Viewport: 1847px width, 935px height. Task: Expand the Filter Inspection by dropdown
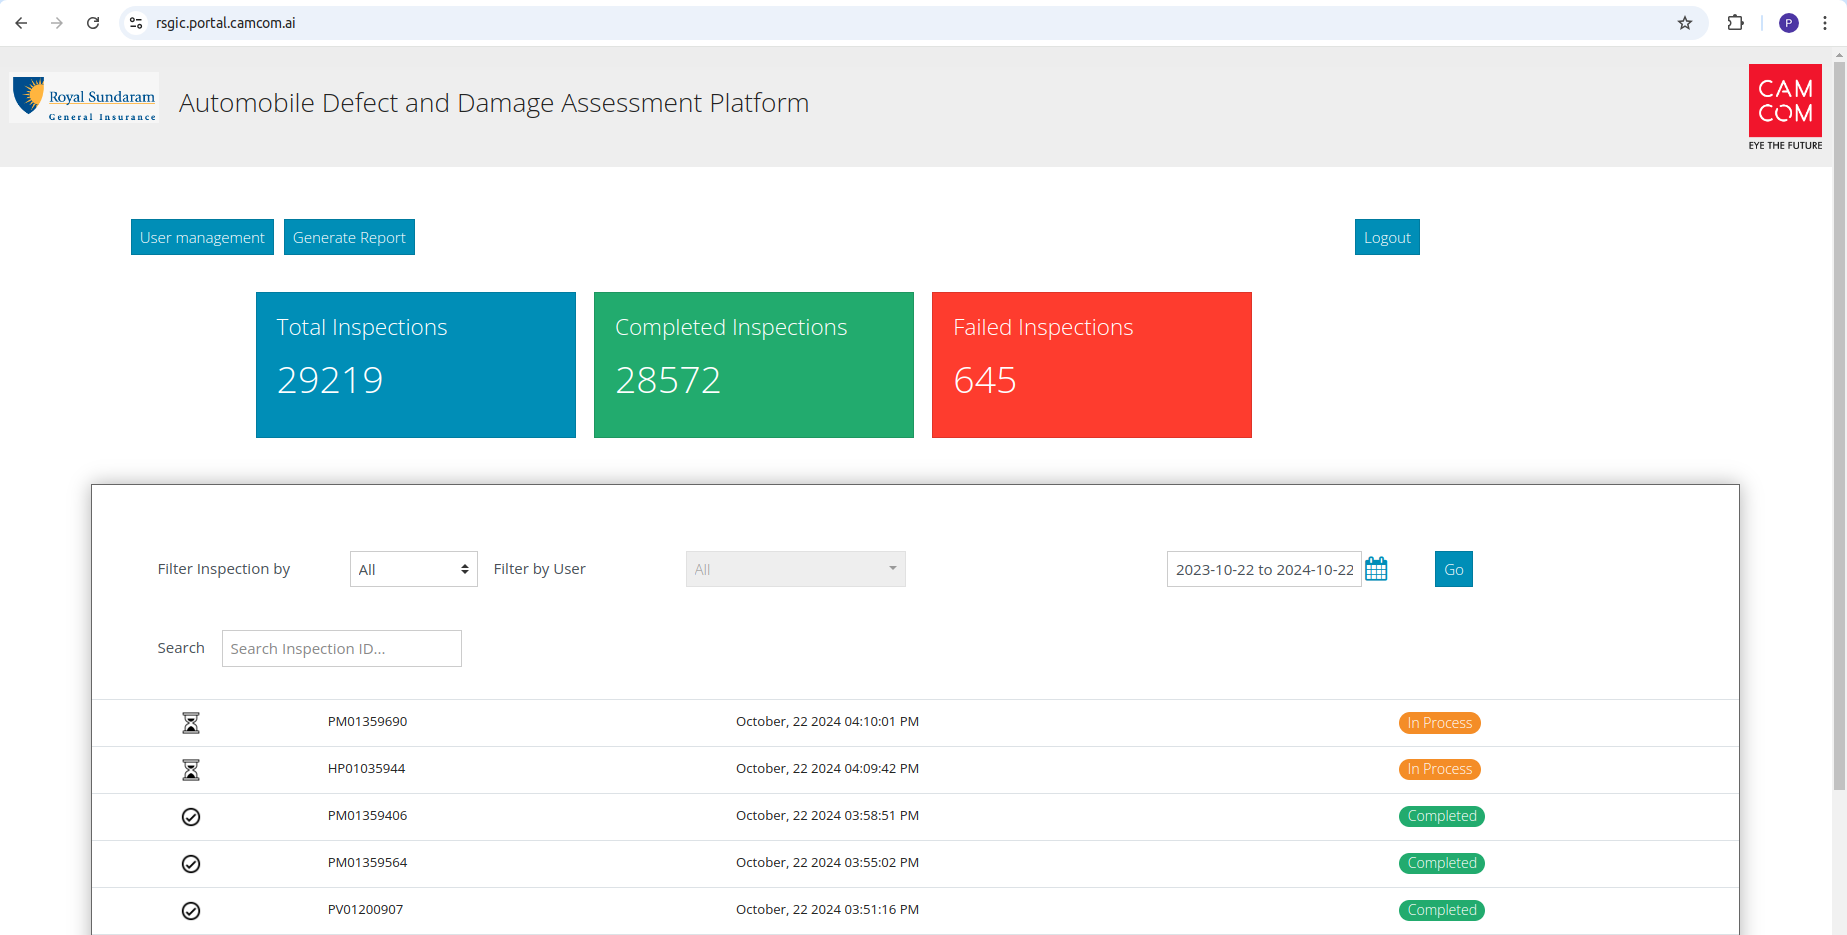414,569
